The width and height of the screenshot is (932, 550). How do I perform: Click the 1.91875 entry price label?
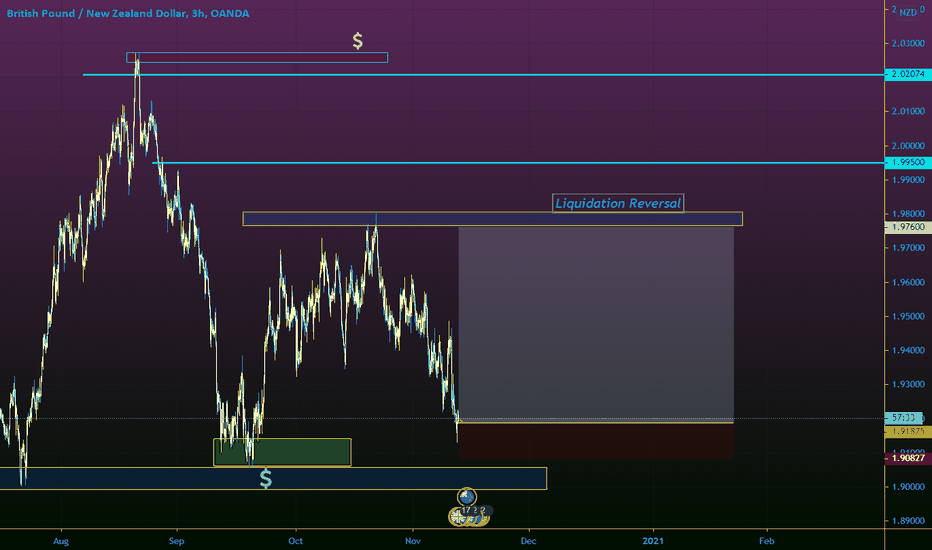908,431
